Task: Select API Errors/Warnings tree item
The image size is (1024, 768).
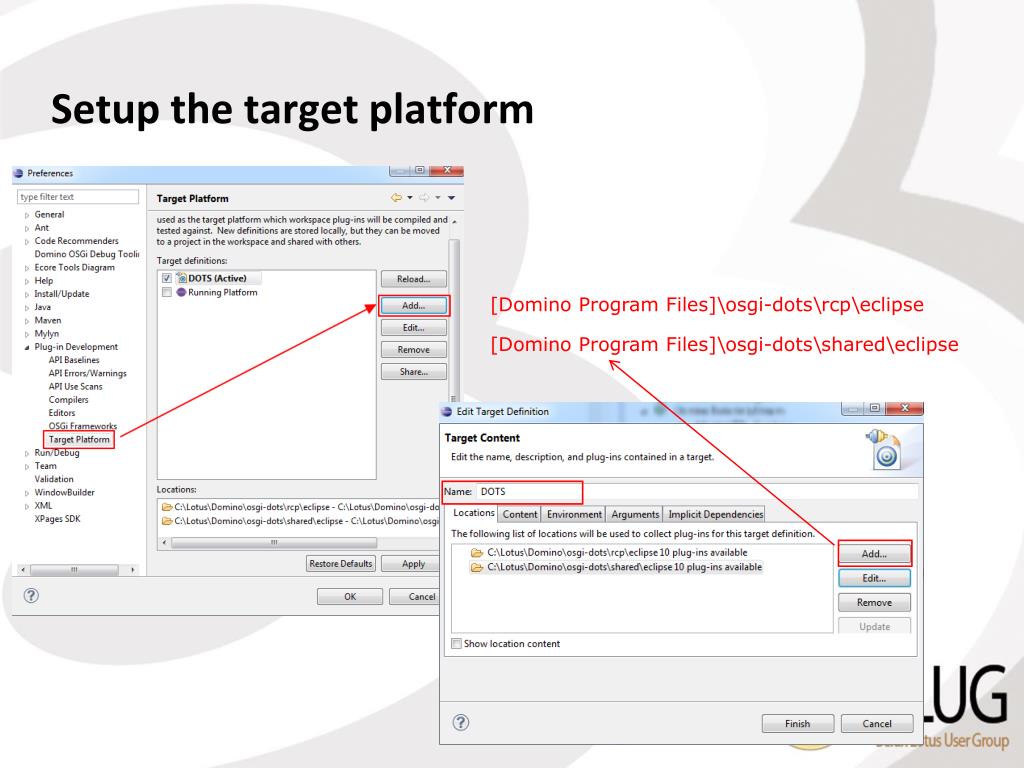Action: [88, 374]
